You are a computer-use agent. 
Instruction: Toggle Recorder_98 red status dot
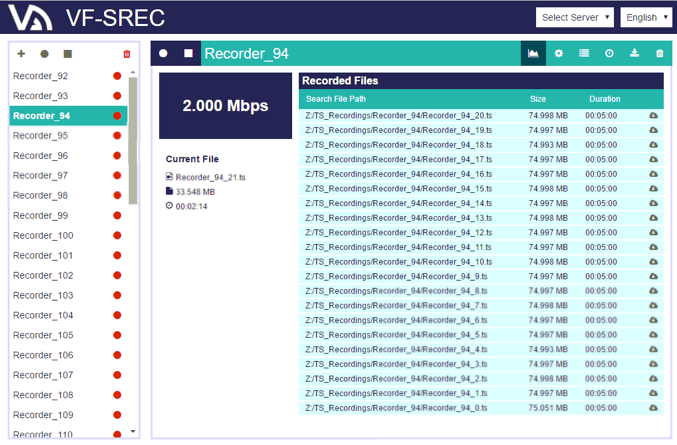click(117, 196)
